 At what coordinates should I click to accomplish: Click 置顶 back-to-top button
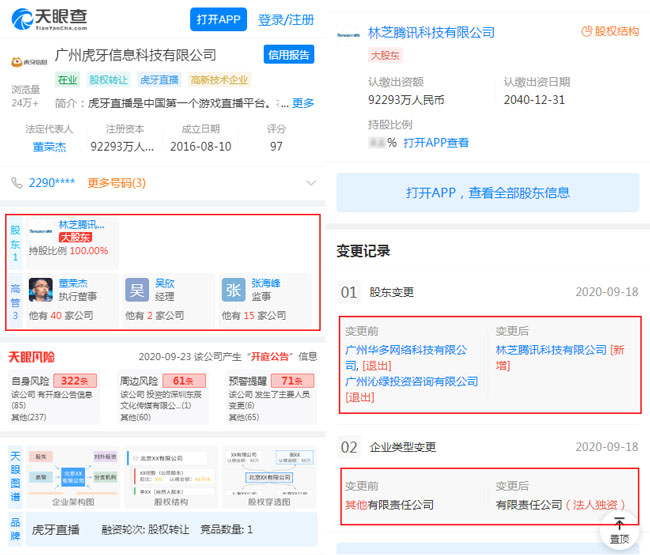pos(619,531)
